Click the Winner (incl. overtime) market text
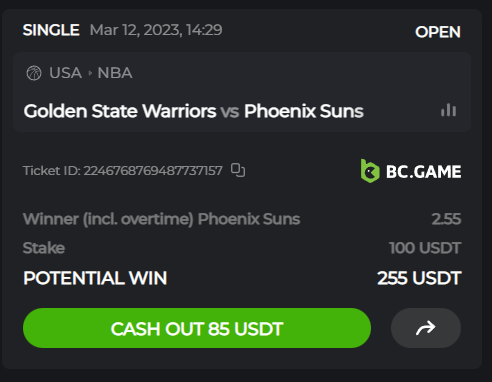 tap(108, 219)
